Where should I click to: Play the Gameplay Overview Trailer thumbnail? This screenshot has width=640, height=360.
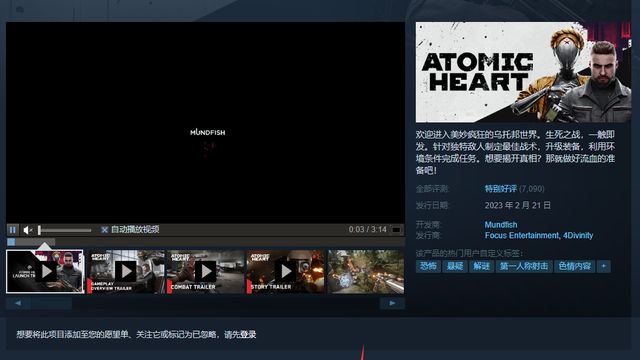click(125, 271)
